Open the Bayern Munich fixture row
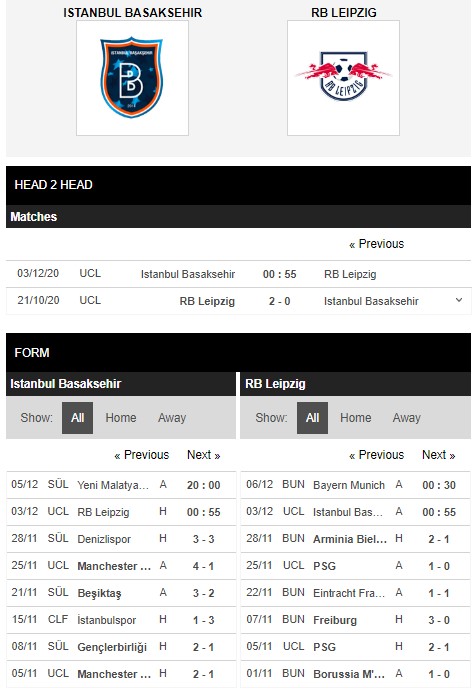475x696 pixels. [x=355, y=485]
